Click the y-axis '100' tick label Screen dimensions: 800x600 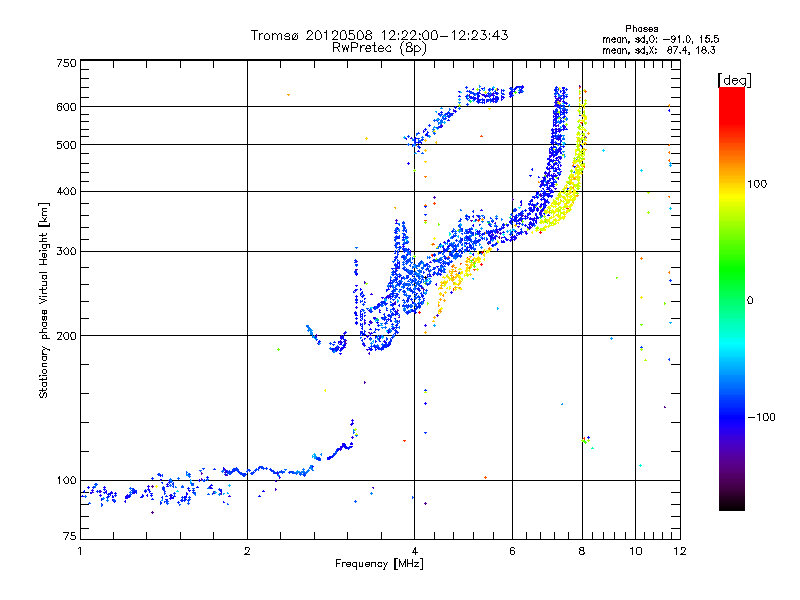tap(66, 481)
